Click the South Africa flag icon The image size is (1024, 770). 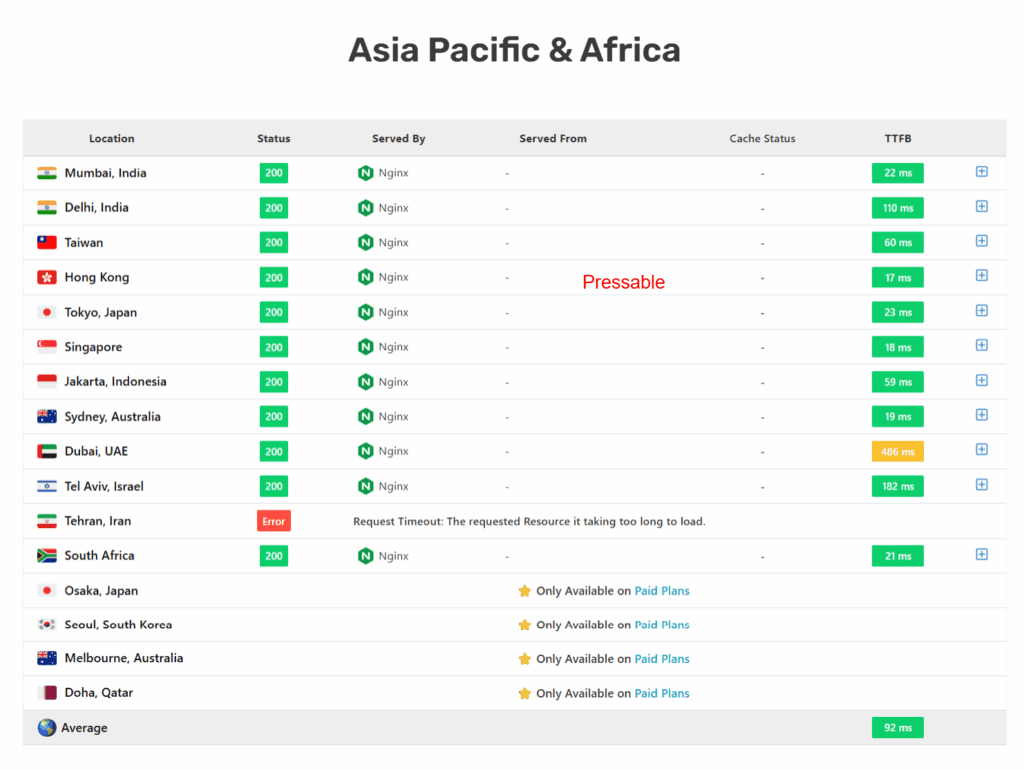pyautogui.click(x=47, y=555)
